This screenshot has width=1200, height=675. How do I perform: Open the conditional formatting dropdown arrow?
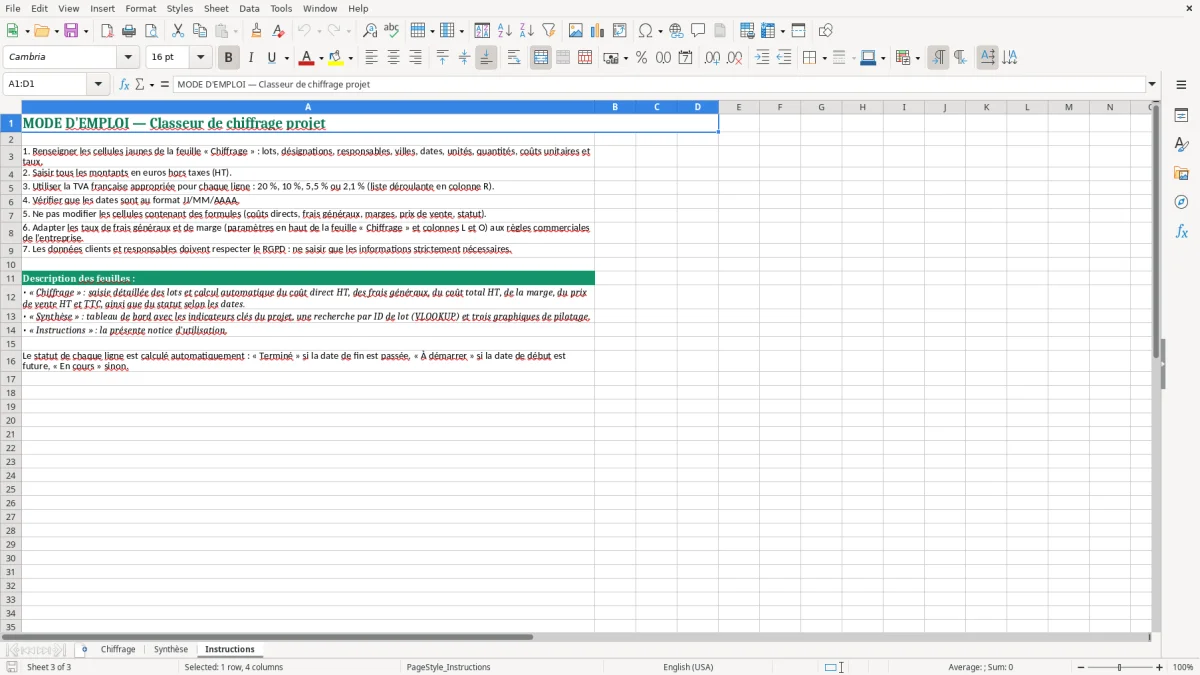click(917, 58)
